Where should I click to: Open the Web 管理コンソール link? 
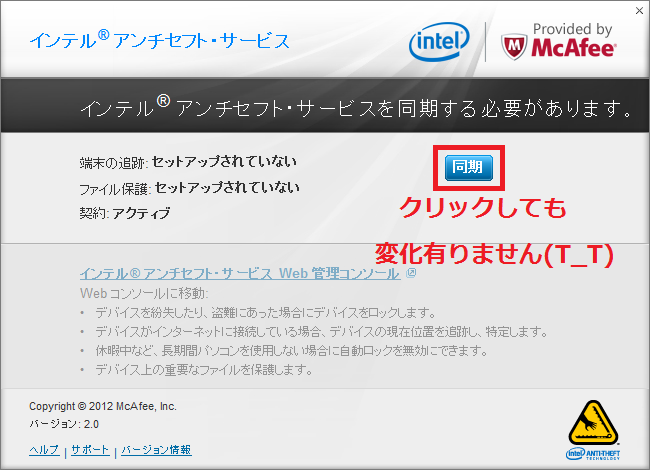click(x=240, y=274)
